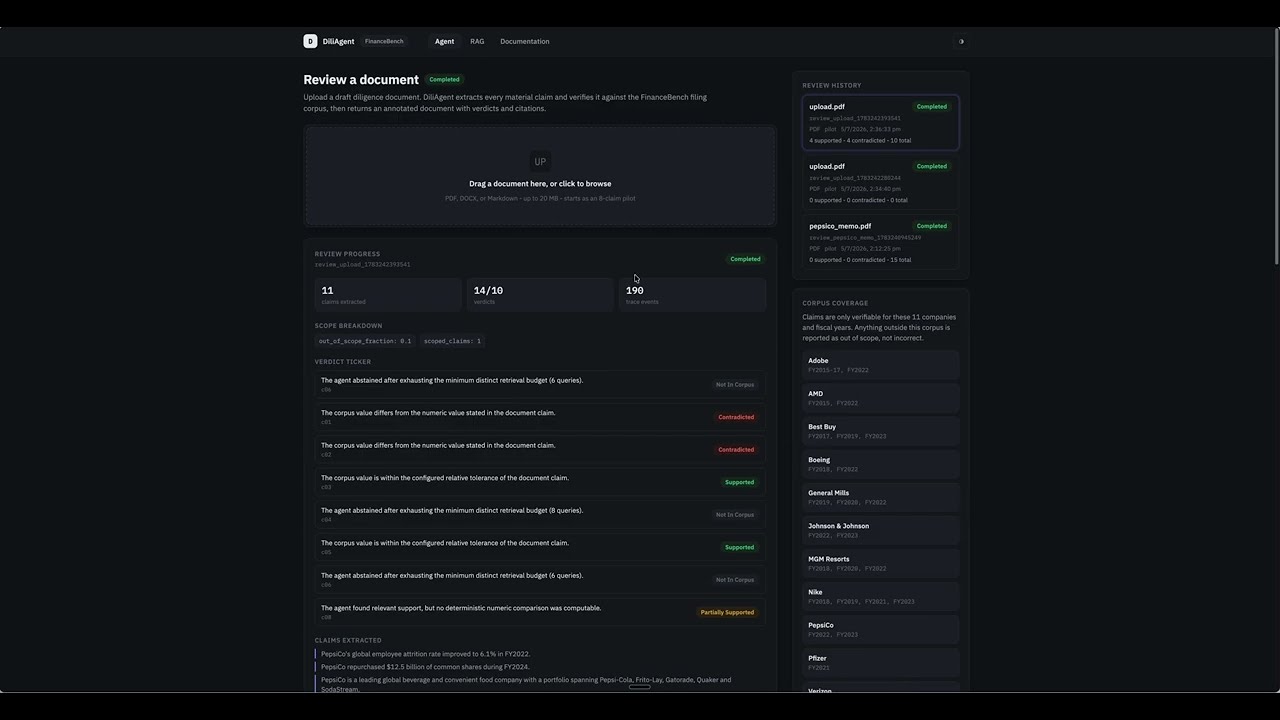The height and width of the screenshot is (720, 1280).
Task: Click the first Supported verdict badge
Action: tap(739, 482)
